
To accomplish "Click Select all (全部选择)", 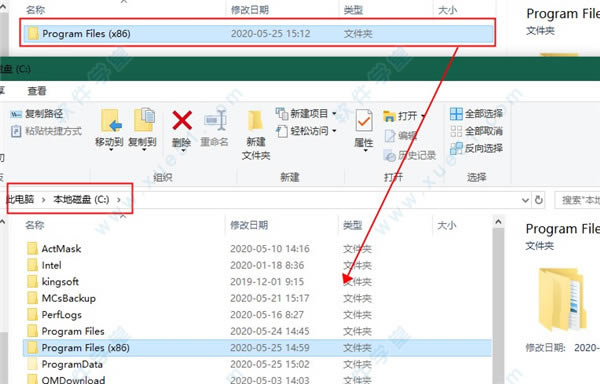I will (x=476, y=114).
